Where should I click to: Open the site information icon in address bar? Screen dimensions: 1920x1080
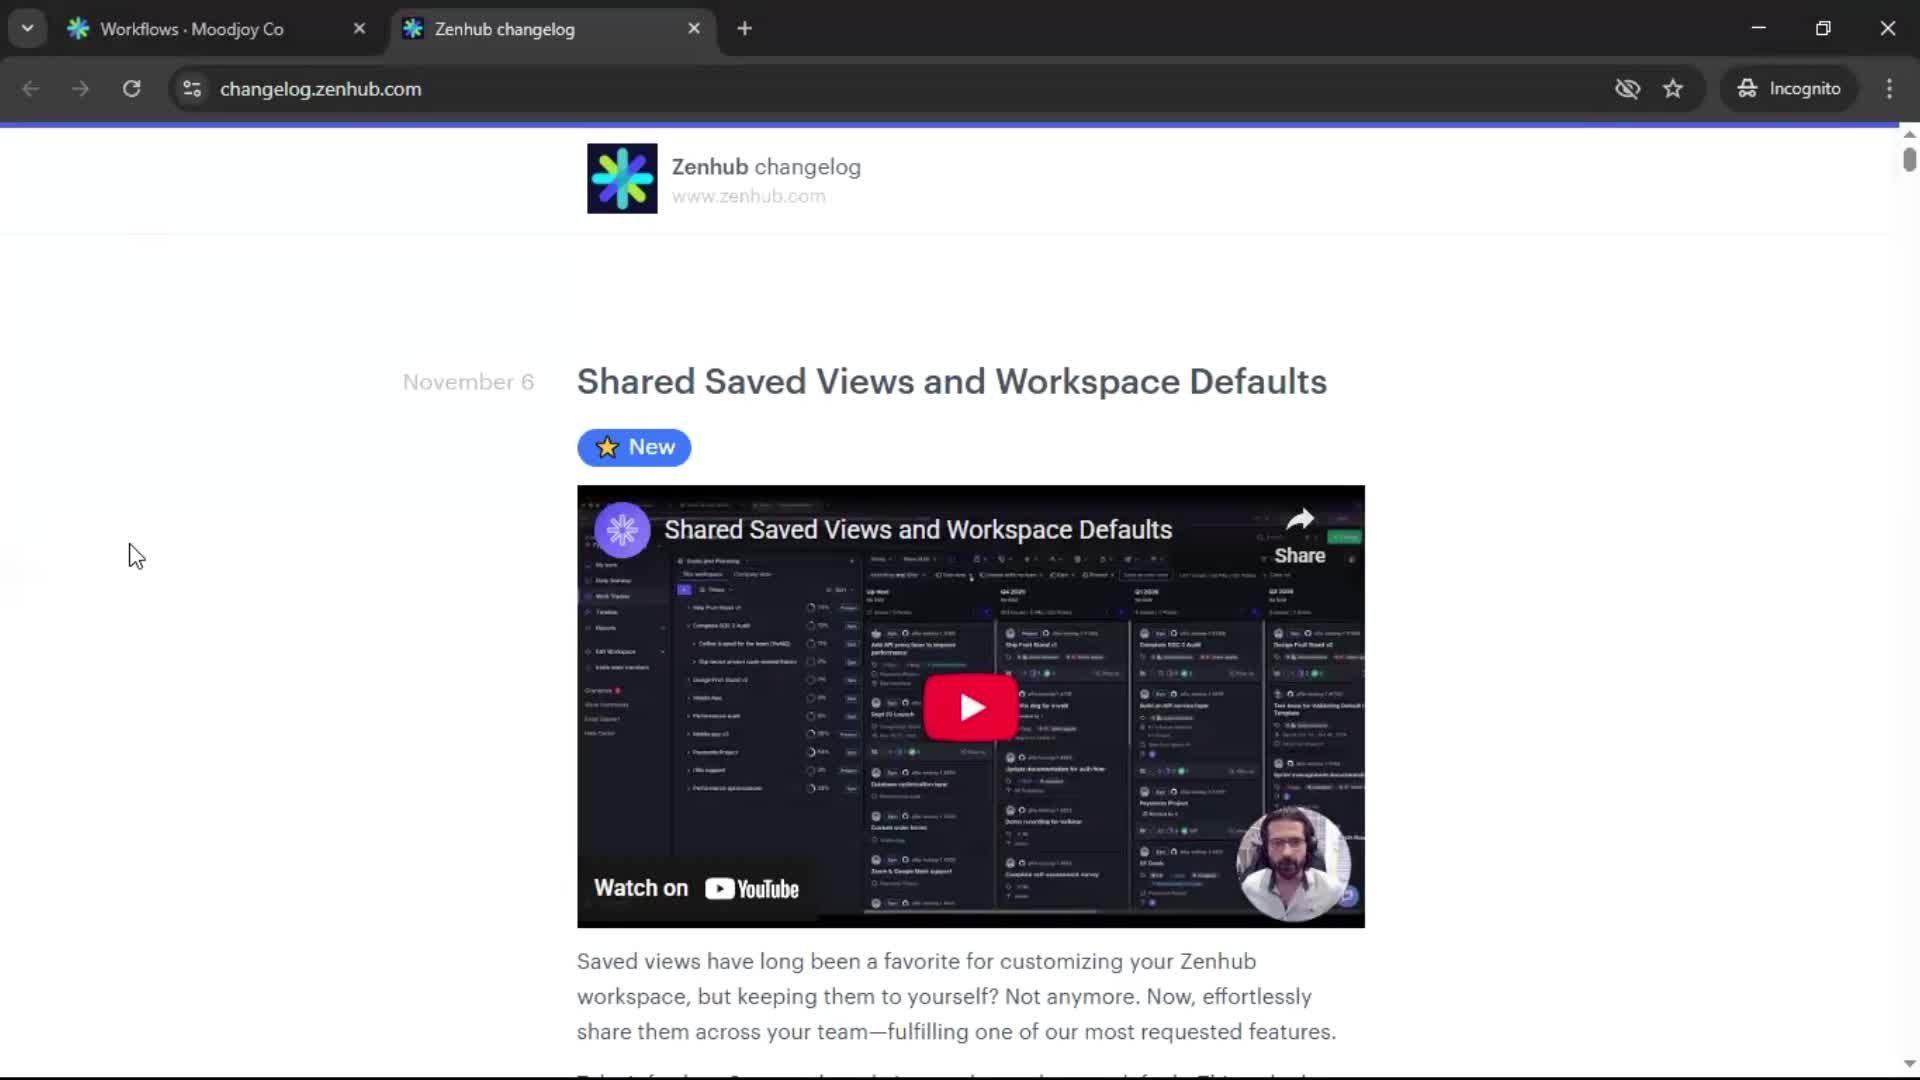point(191,88)
